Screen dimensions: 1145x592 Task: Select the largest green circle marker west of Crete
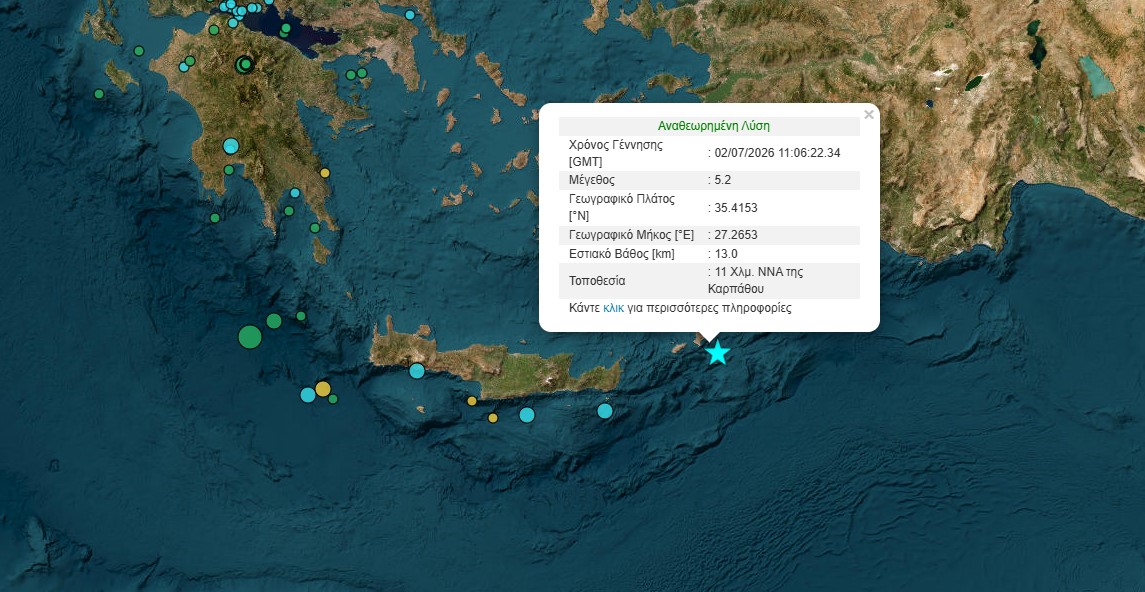point(250,337)
